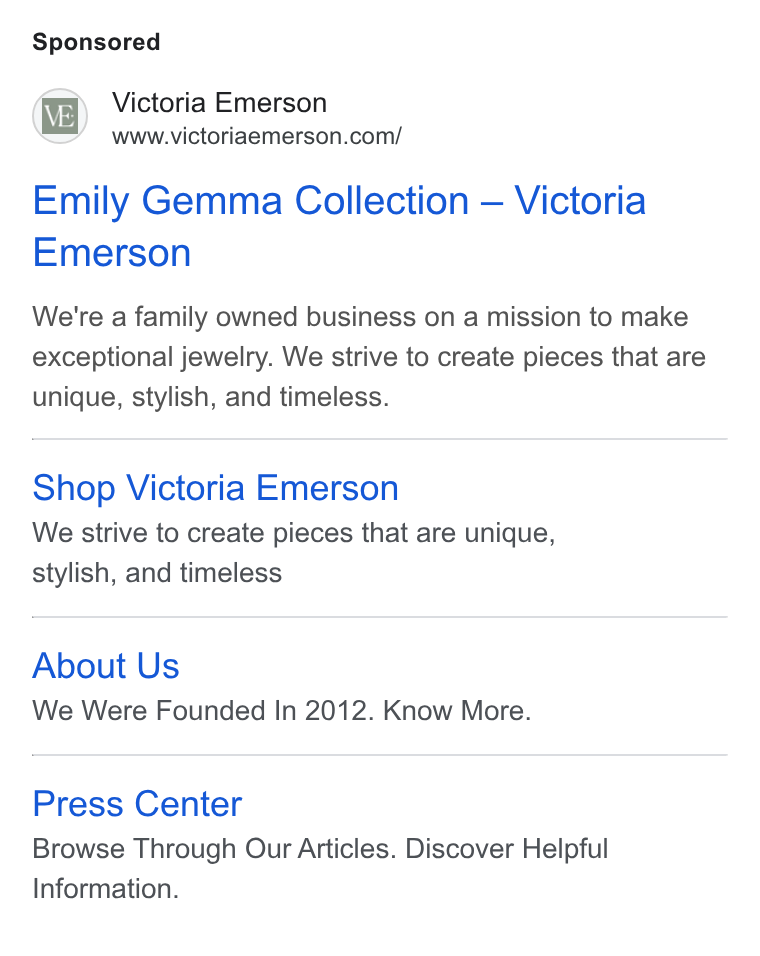Click the Victoria Emerson advertiser name beside logo
The image size is (760, 956).
pos(219,102)
